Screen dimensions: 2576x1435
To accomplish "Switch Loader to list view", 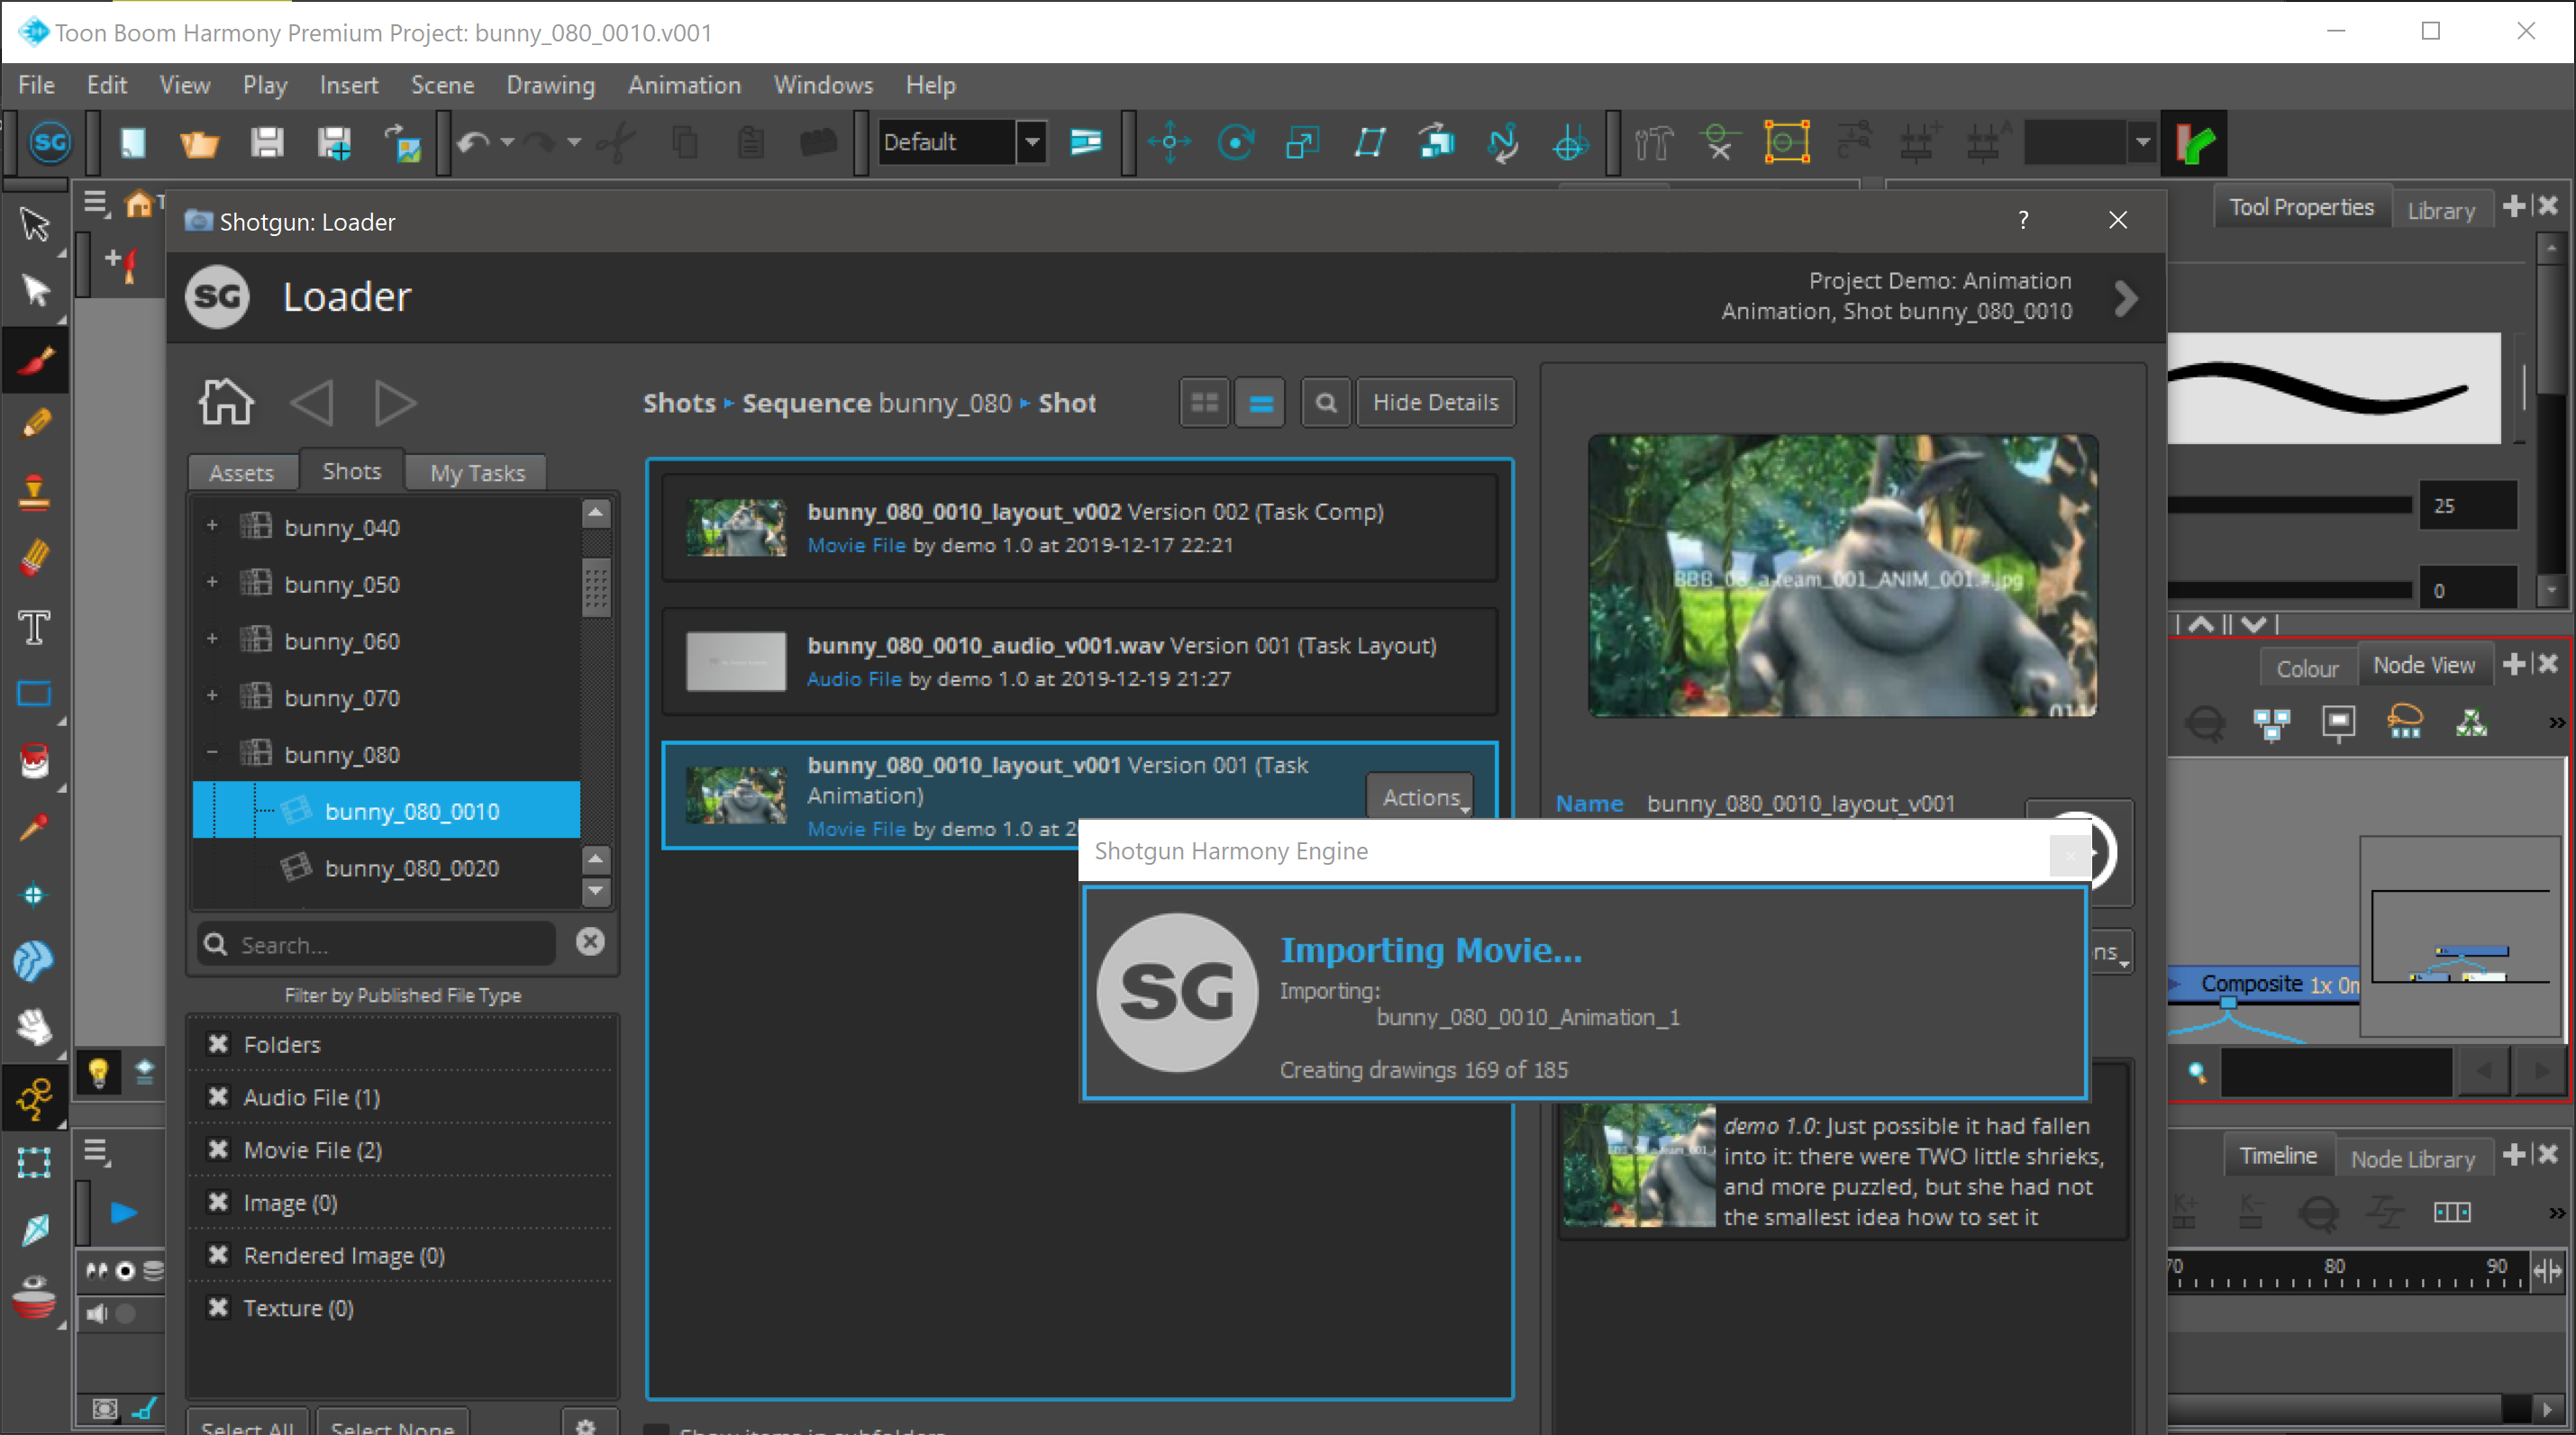I will (x=1260, y=402).
